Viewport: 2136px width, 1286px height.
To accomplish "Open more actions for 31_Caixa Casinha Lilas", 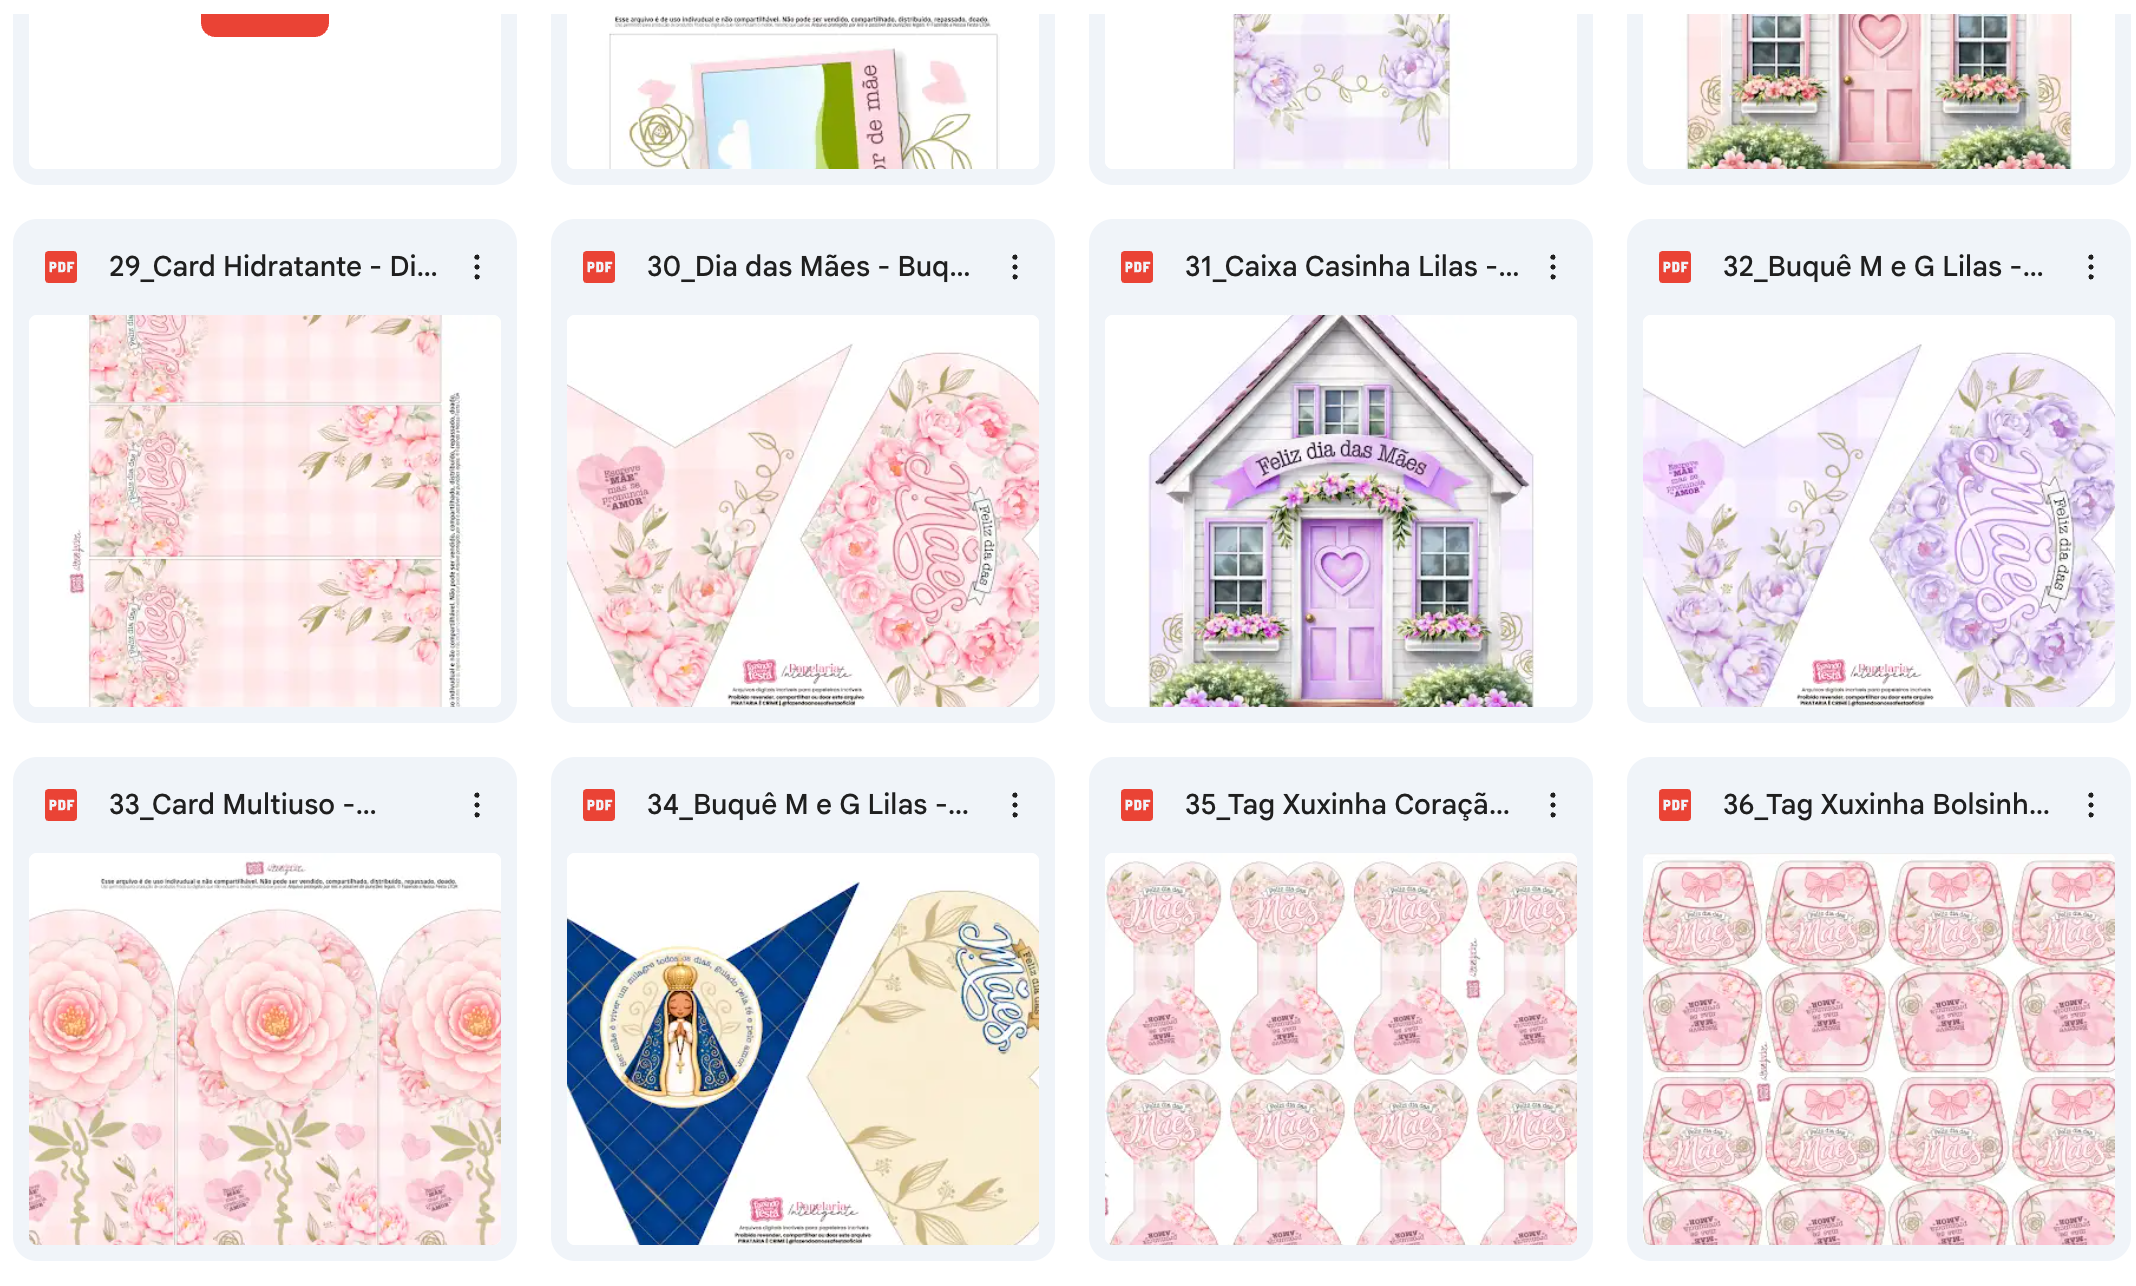I will pyautogui.click(x=1553, y=267).
